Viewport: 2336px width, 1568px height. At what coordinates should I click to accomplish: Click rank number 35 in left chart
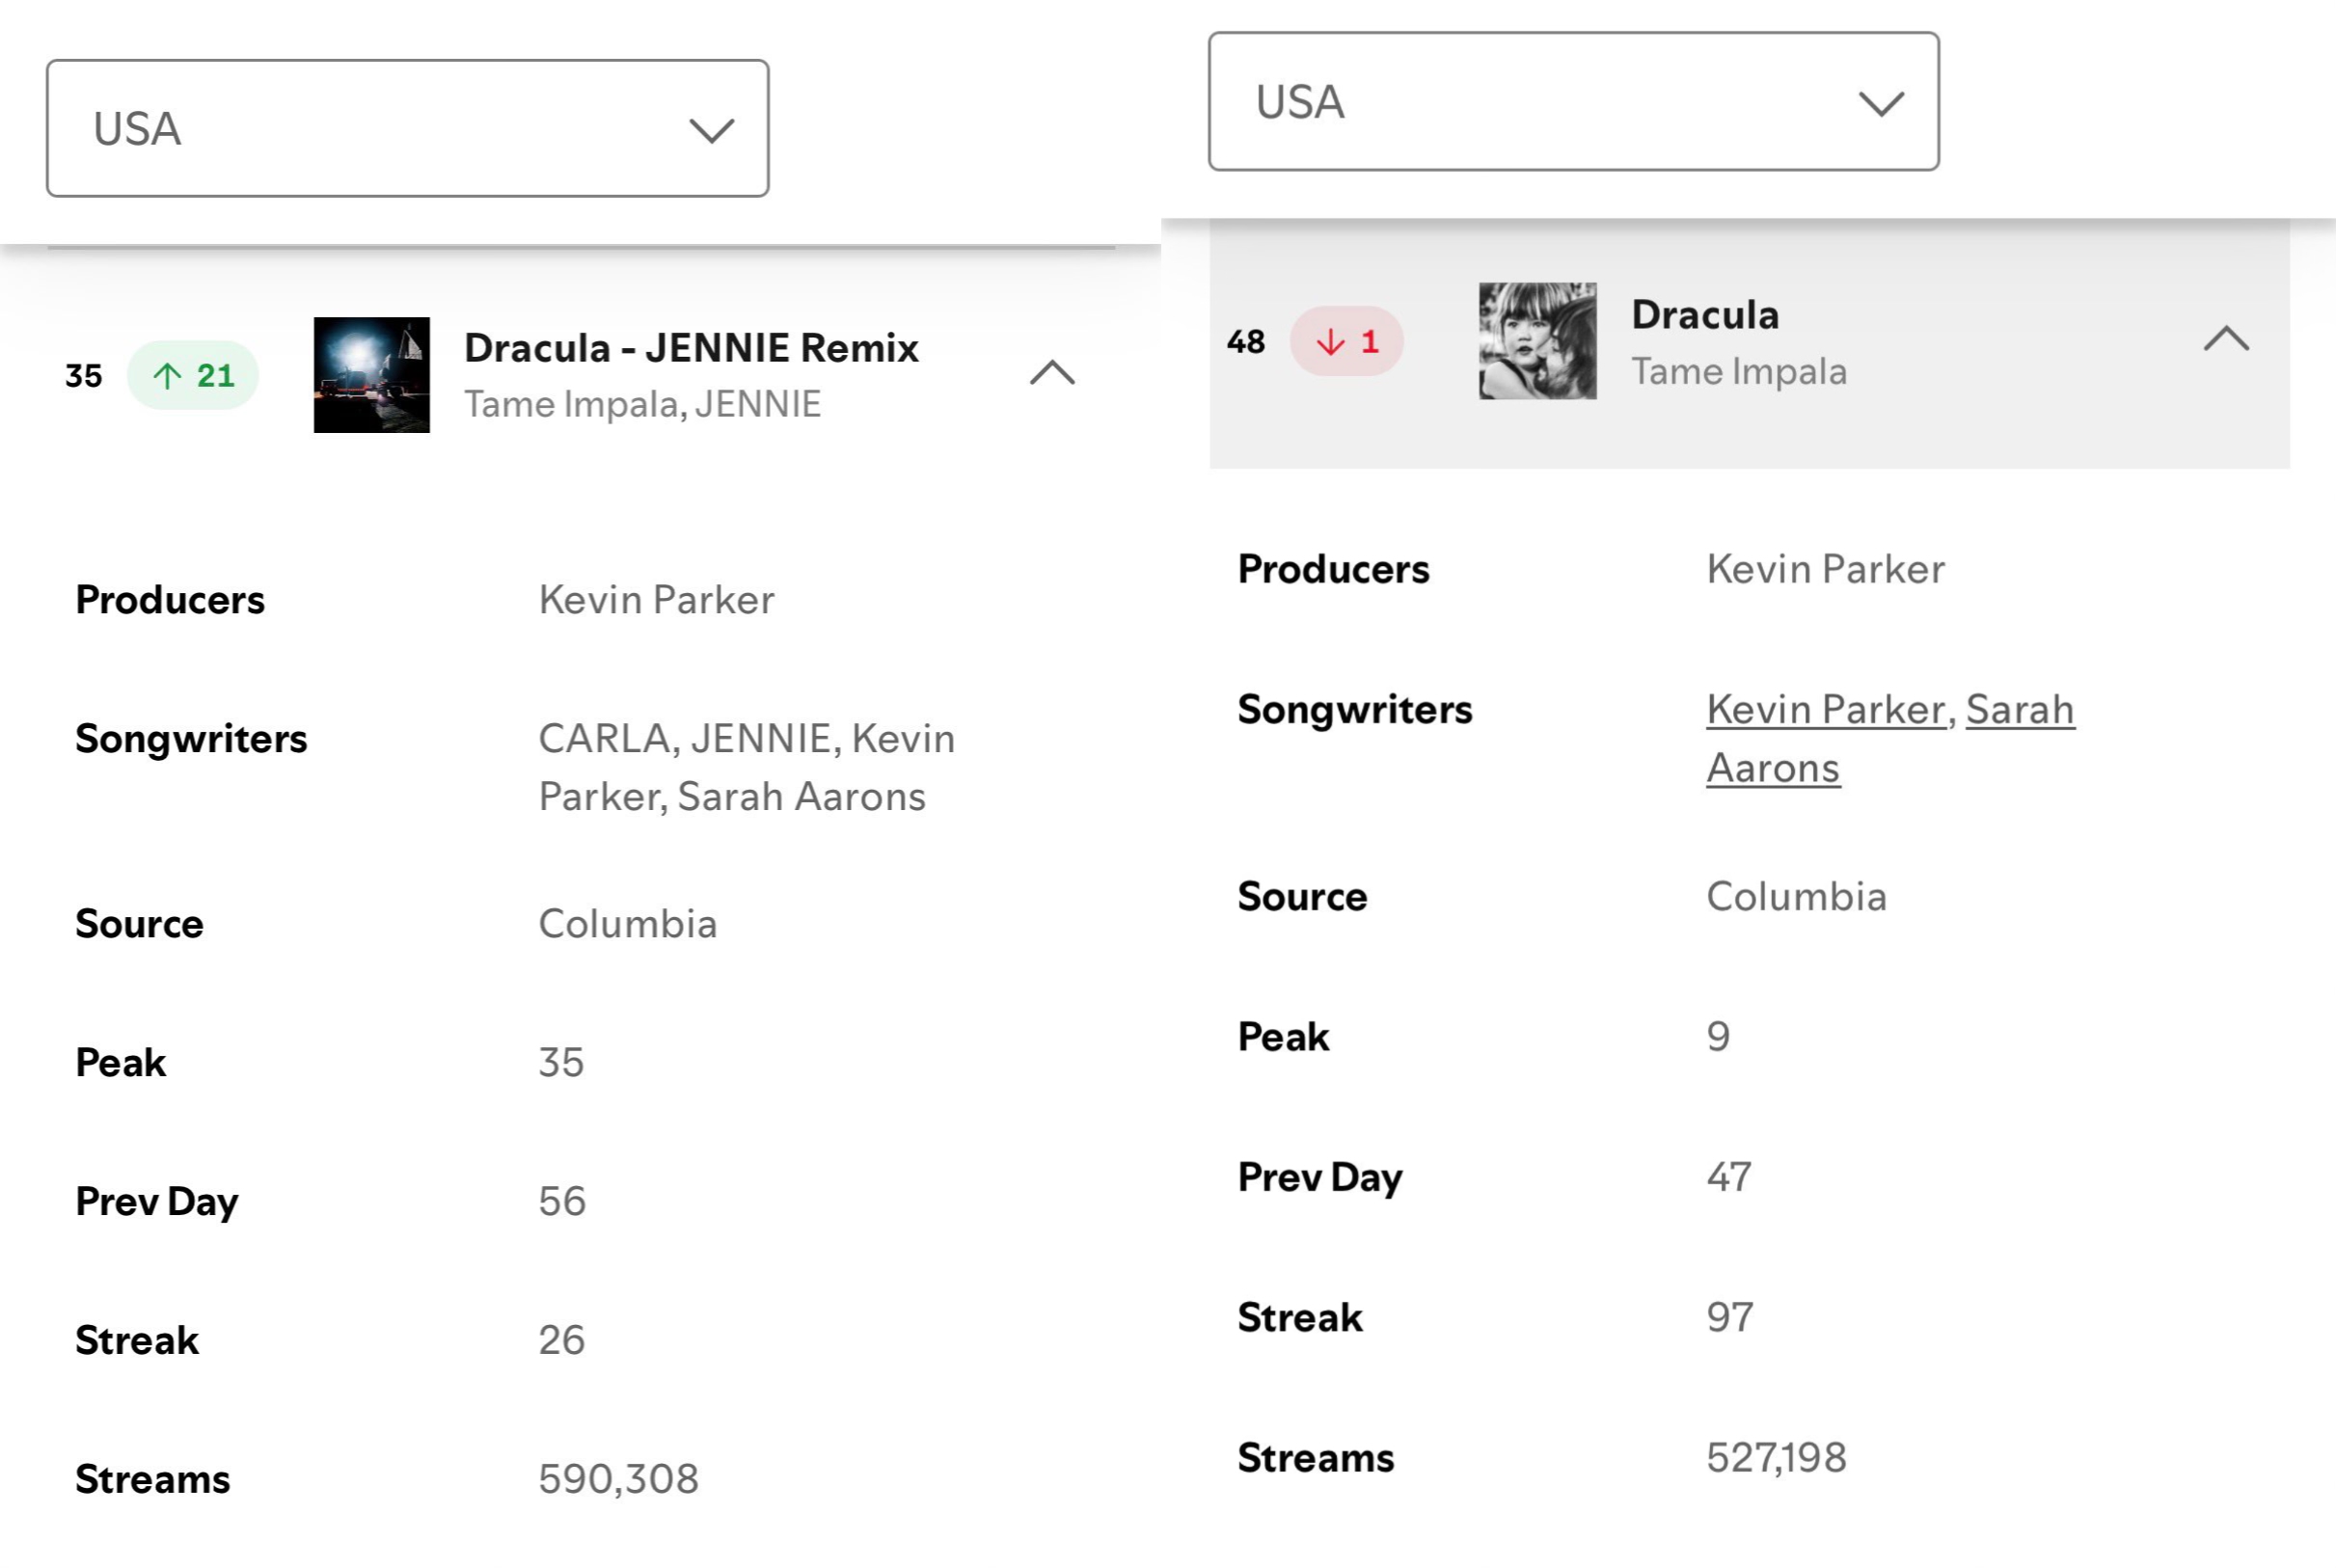click(84, 375)
